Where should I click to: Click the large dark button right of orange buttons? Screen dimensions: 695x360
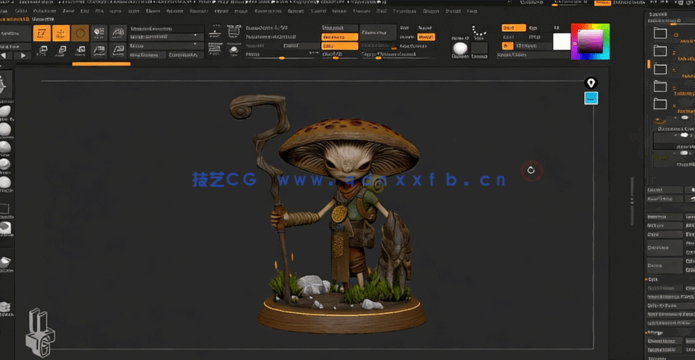tap(378, 33)
